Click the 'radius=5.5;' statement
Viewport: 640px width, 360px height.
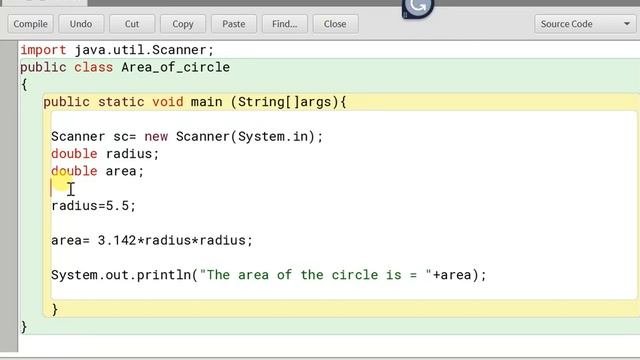pyautogui.click(x=93, y=206)
